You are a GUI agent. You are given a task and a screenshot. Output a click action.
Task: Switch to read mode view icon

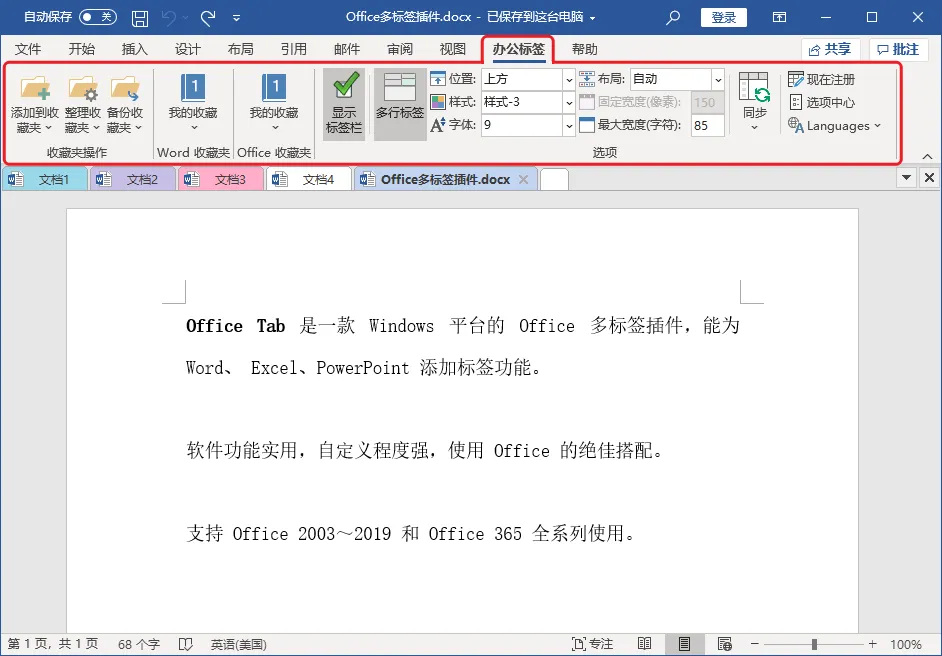click(645, 644)
